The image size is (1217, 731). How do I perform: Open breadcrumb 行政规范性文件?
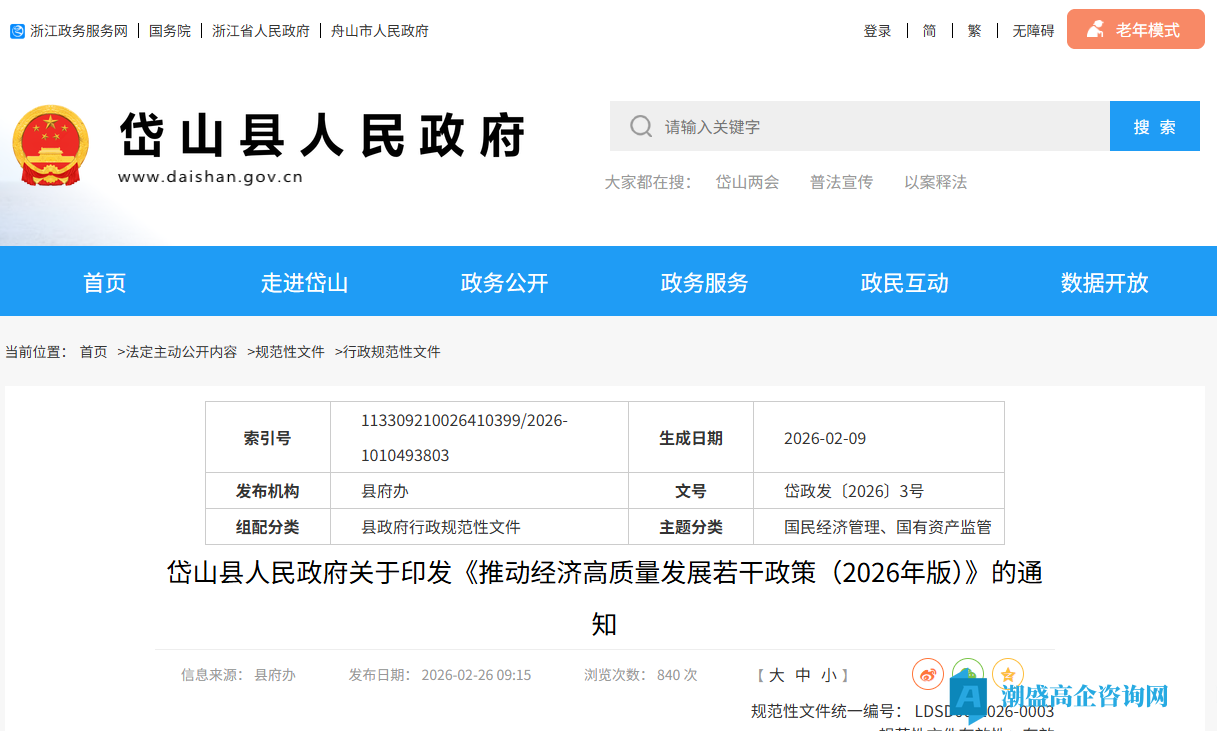click(x=392, y=352)
